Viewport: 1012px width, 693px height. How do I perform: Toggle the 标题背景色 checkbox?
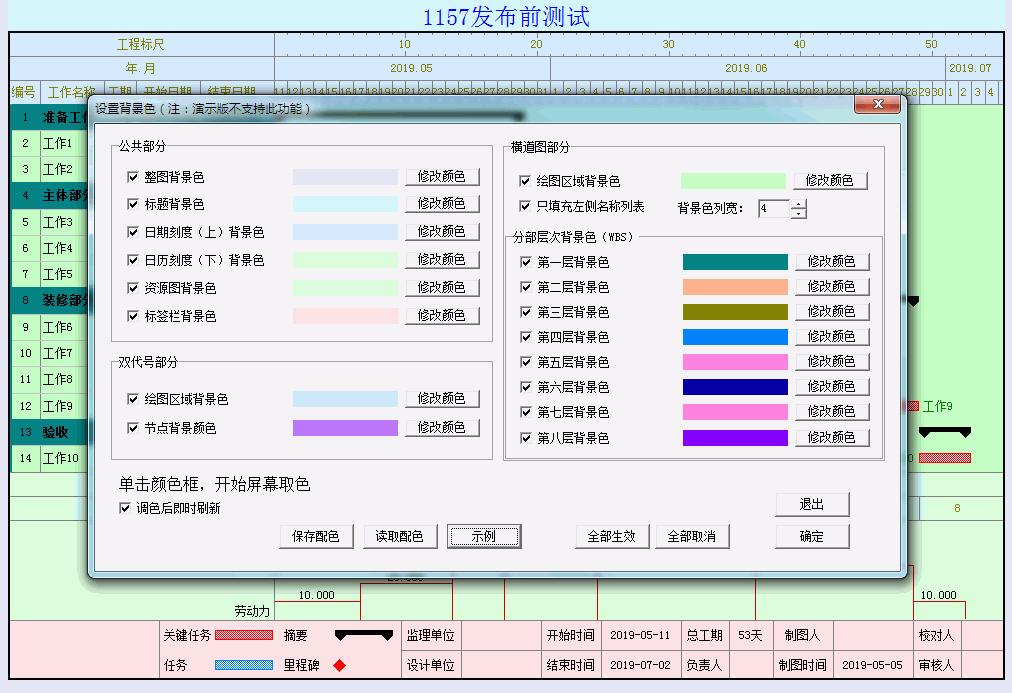pyautogui.click(x=133, y=204)
